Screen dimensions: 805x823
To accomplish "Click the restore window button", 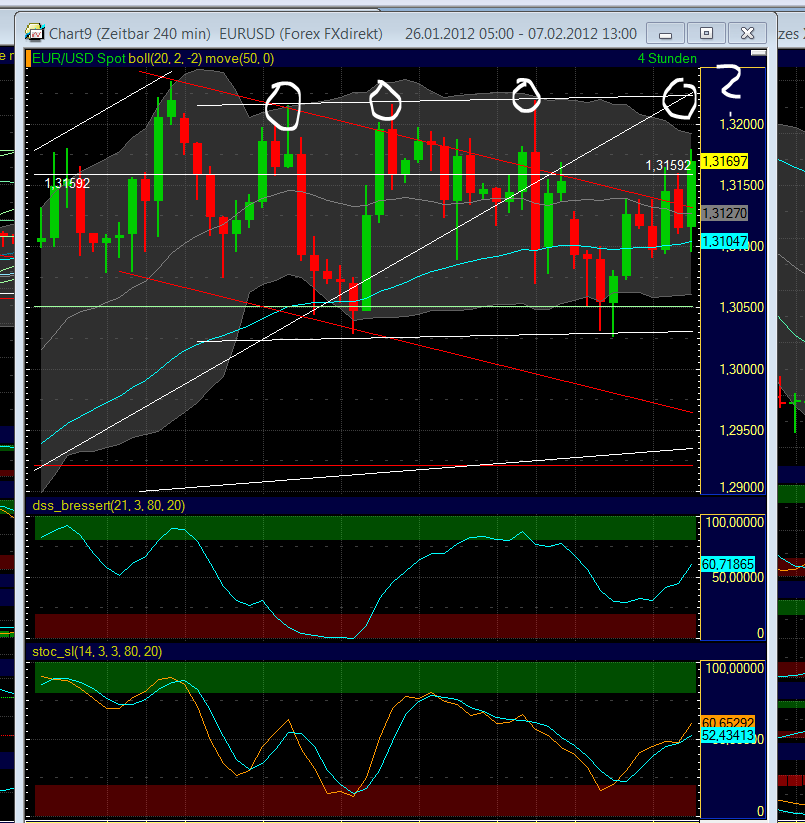I will [x=706, y=33].
